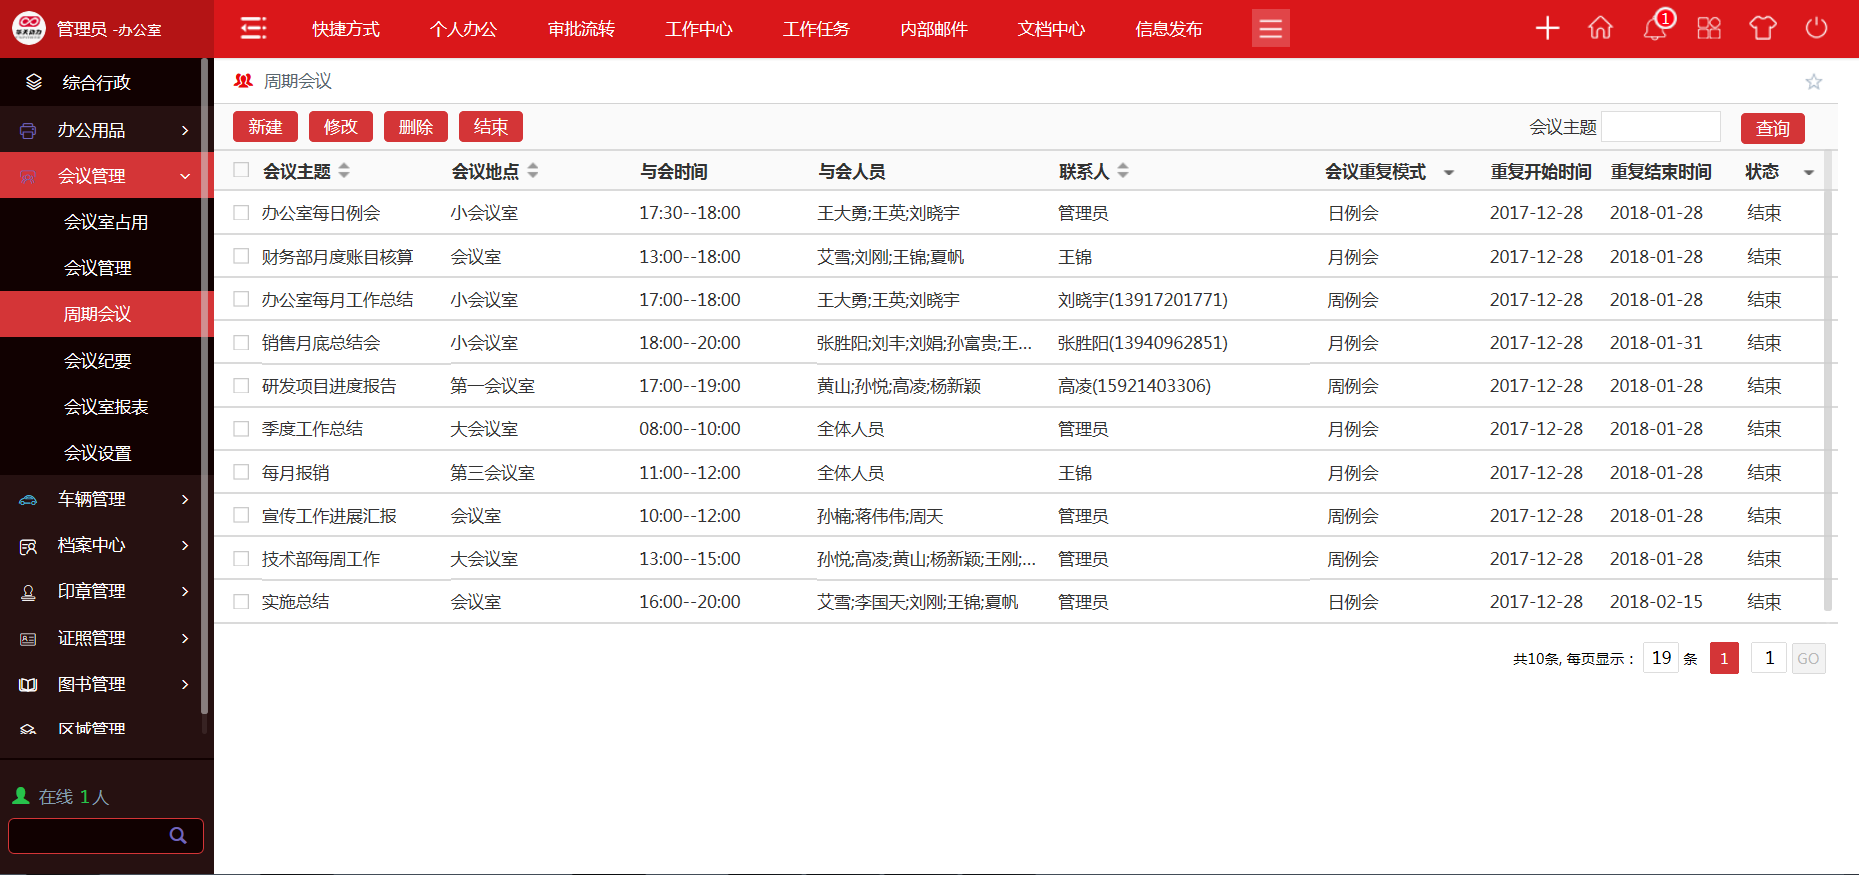Check the box for 办公室每日例会

(241, 213)
